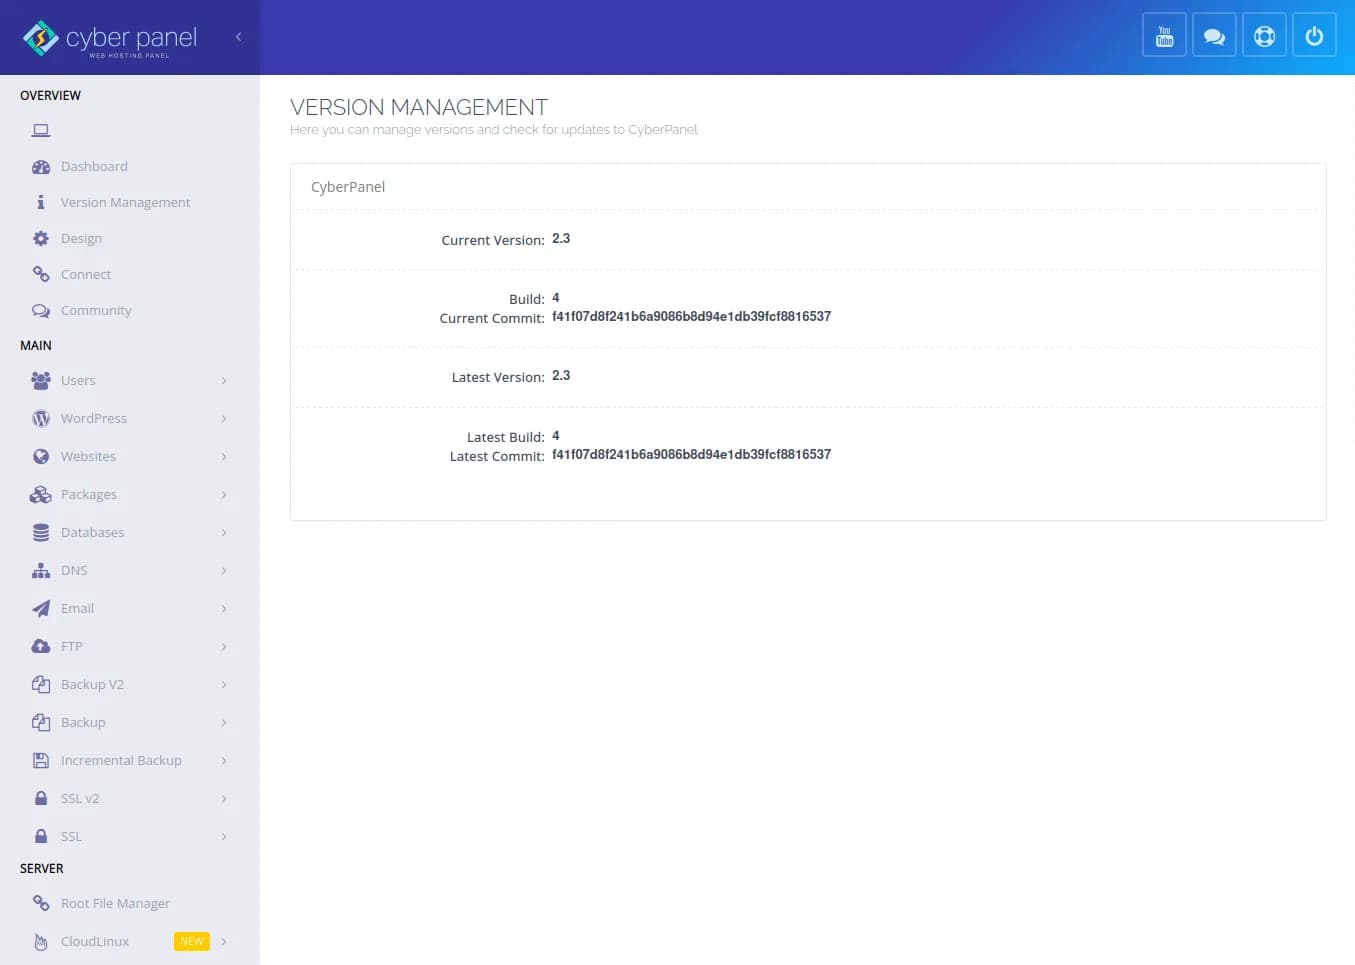Click the Latest Version value 2.3
Viewport: 1355px width, 965px height.
pyautogui.click(x=561, y=376)
